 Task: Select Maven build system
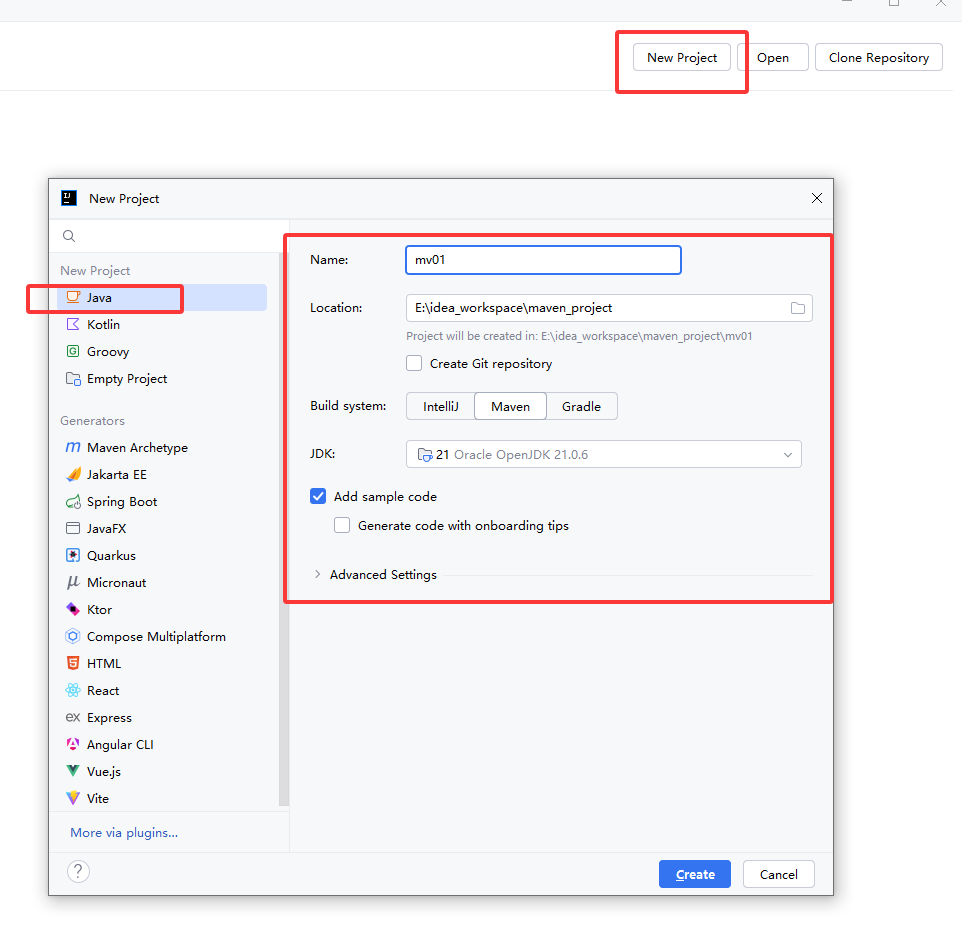tap(510, 406)
